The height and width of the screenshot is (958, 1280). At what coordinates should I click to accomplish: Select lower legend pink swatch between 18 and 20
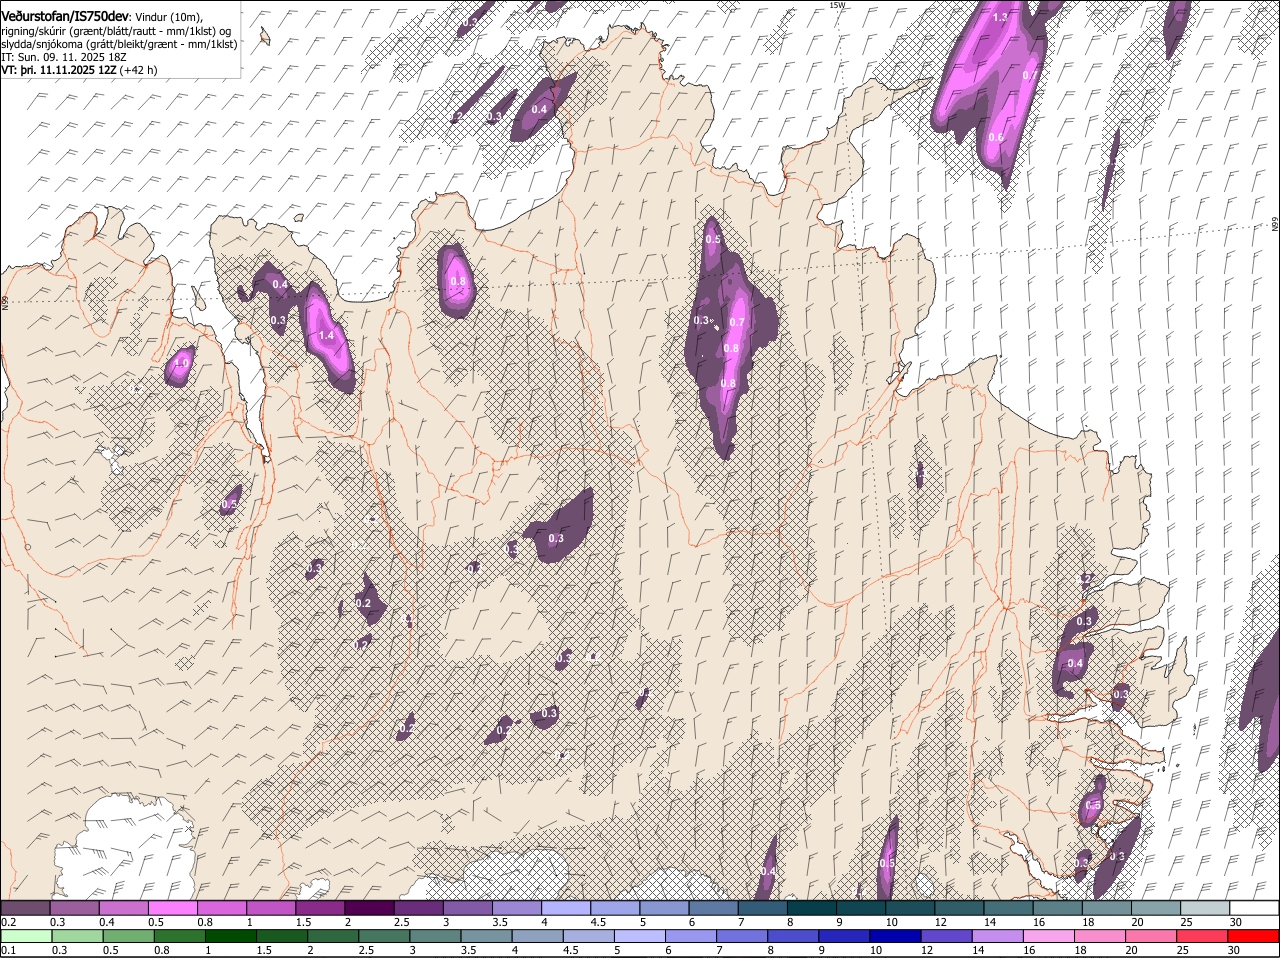1101,936
